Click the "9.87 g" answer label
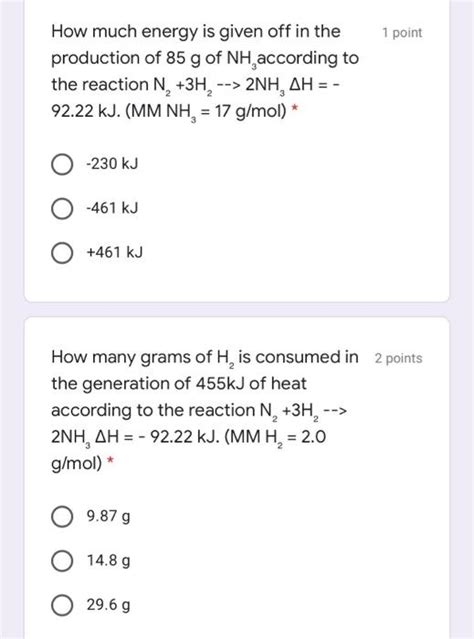Image resolution: width=474 pixels, height=639 pixels. [108, 516]
